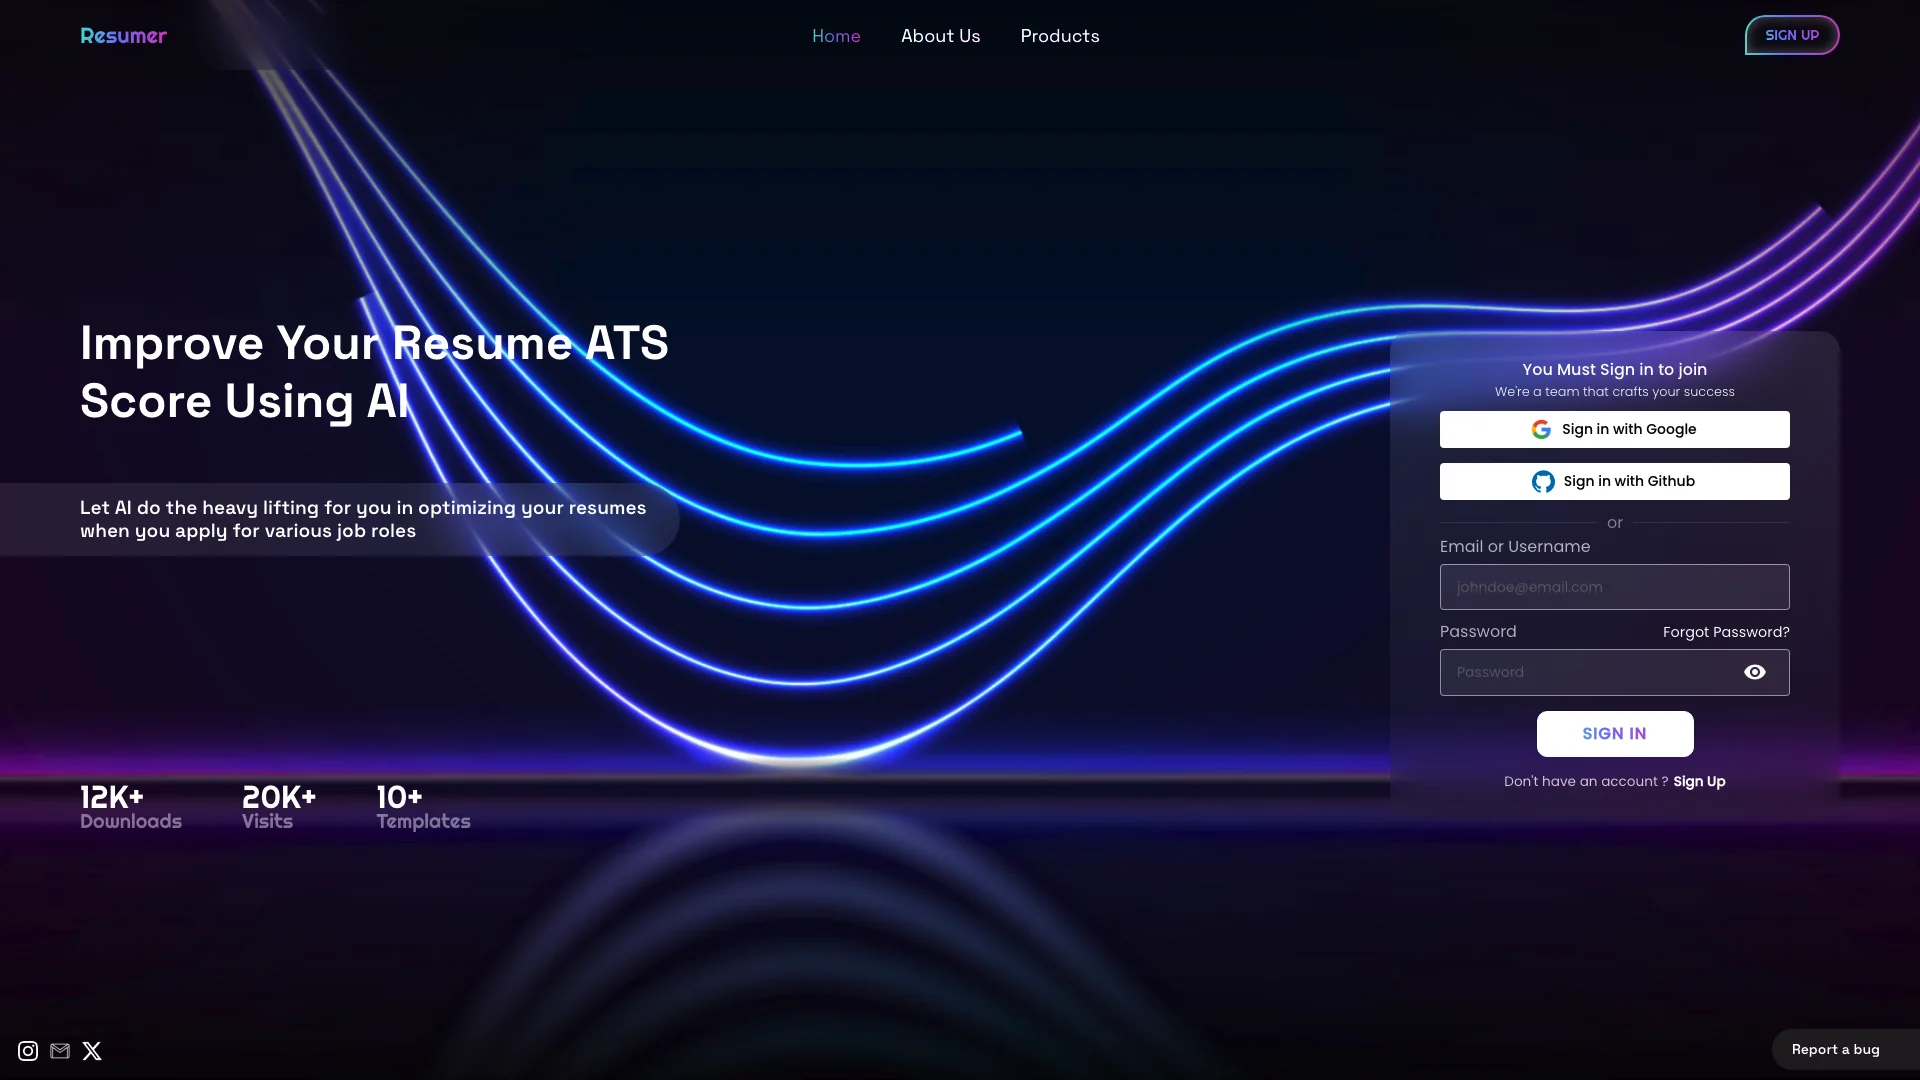The image size is (1920, 1080).
Task: Click the Password input field
Action: coord(1614,673)
